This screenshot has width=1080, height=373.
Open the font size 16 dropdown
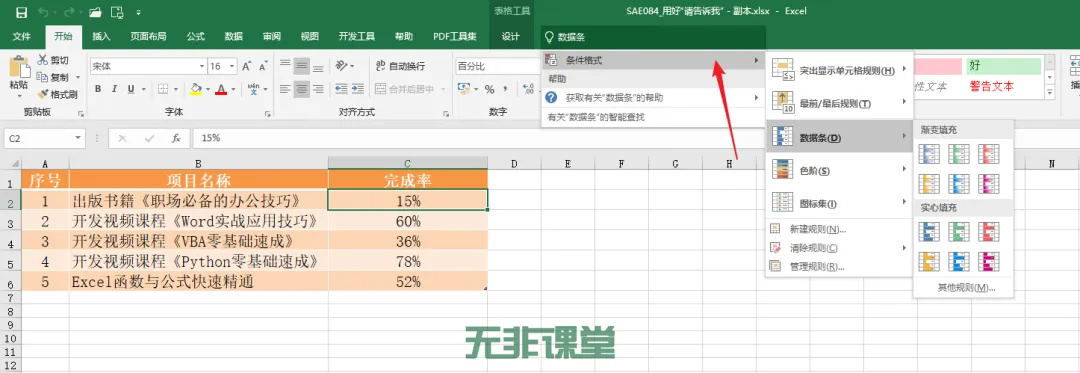(233, 67)
